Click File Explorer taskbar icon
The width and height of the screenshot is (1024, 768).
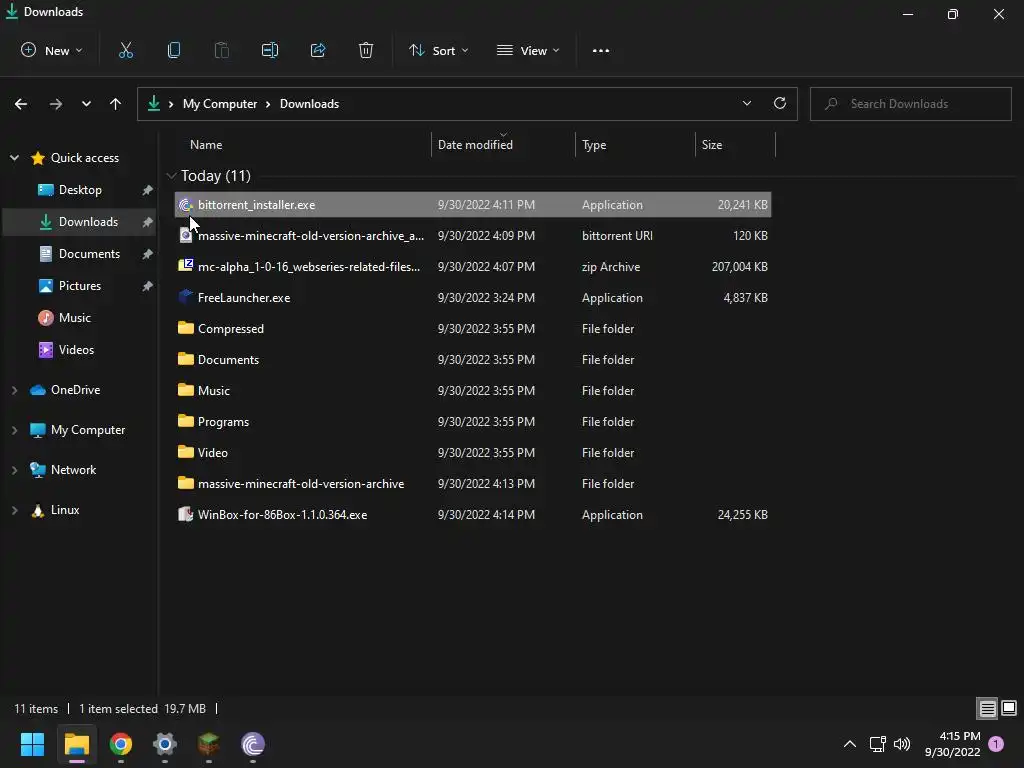pos(76,744)
